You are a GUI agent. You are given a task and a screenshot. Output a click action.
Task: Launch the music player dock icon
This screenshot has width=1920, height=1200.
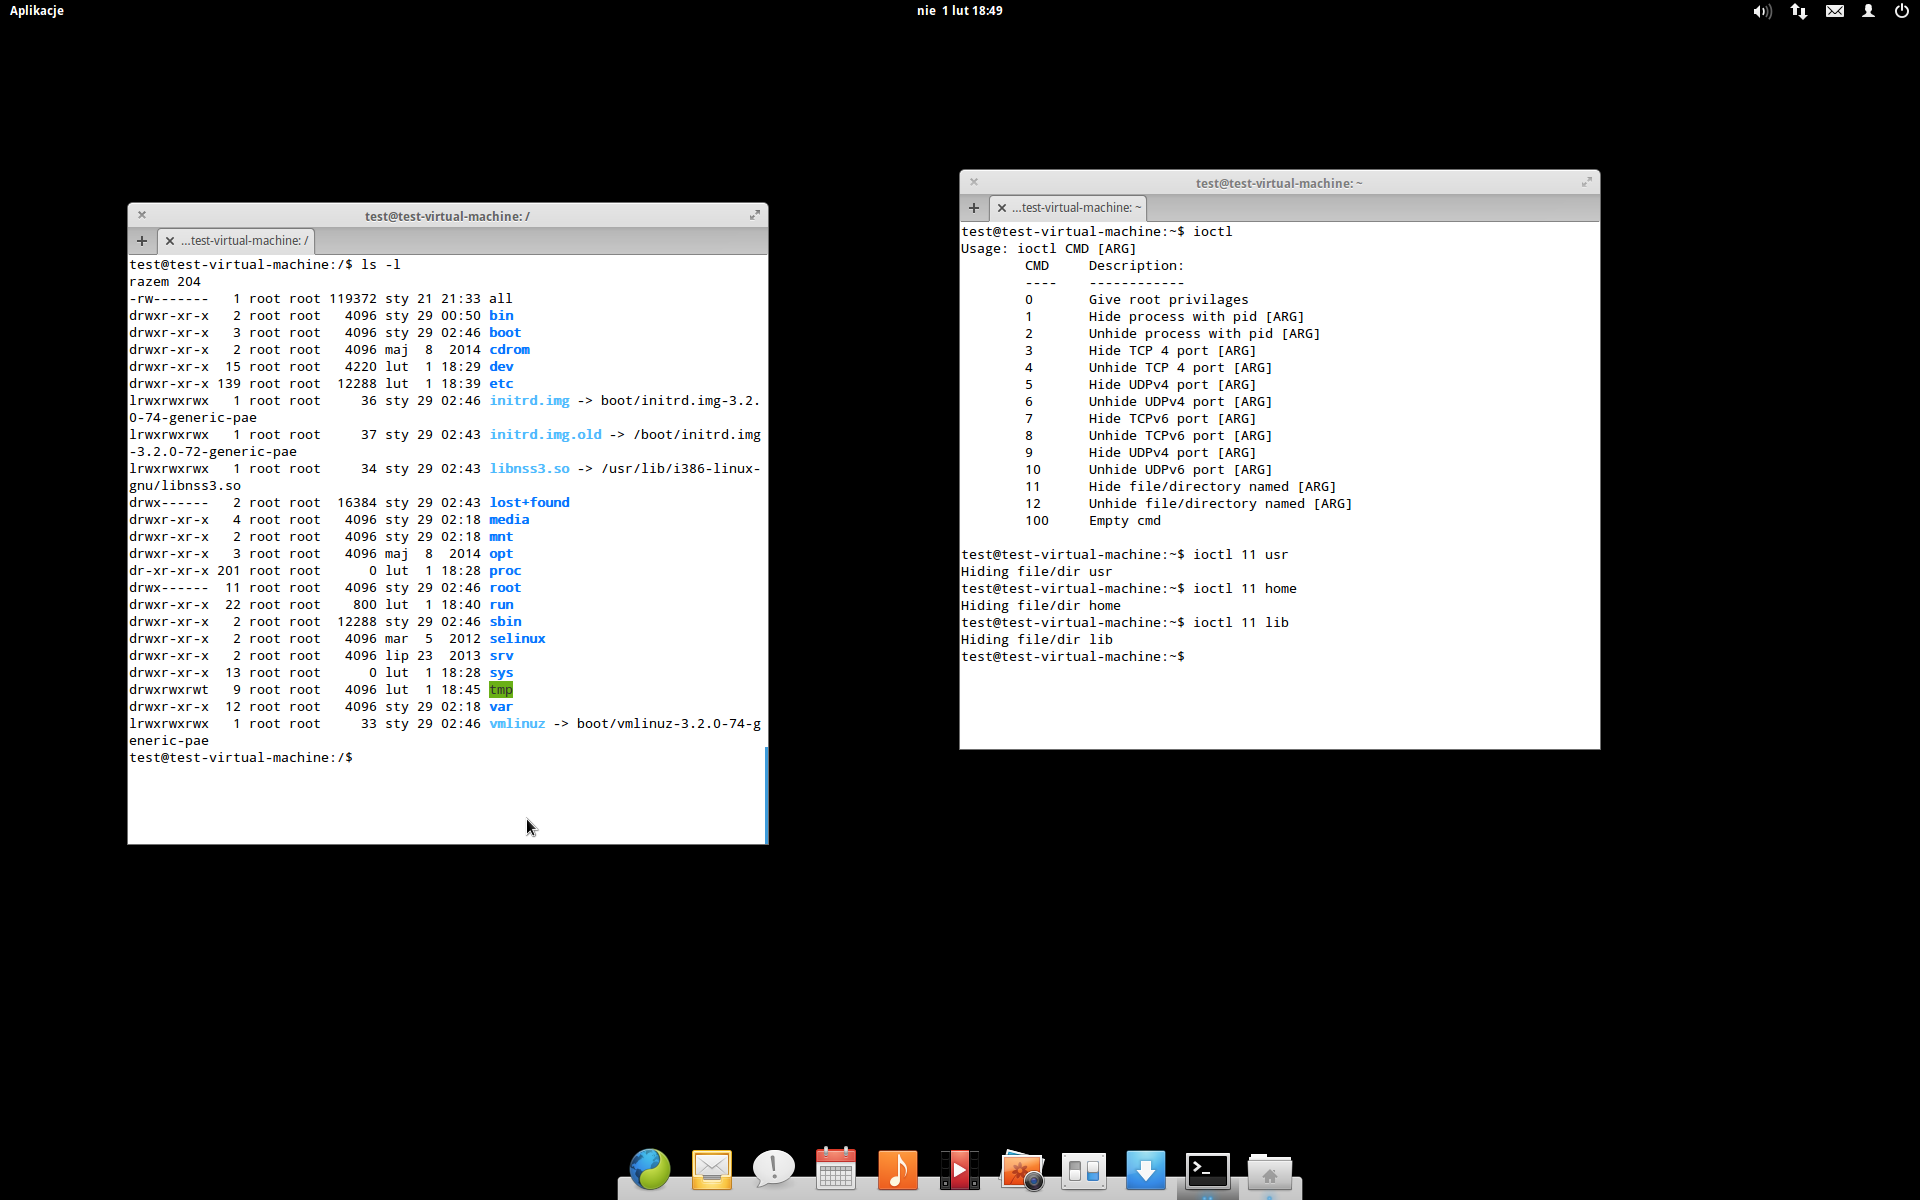click(x=897, y=1169)
